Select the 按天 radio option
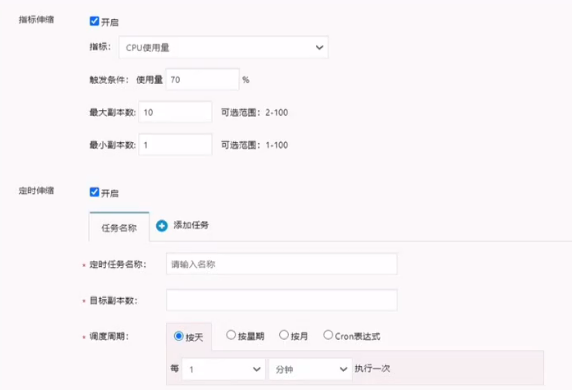Viewport: 572px width, 390px height. tap(178, 336)
